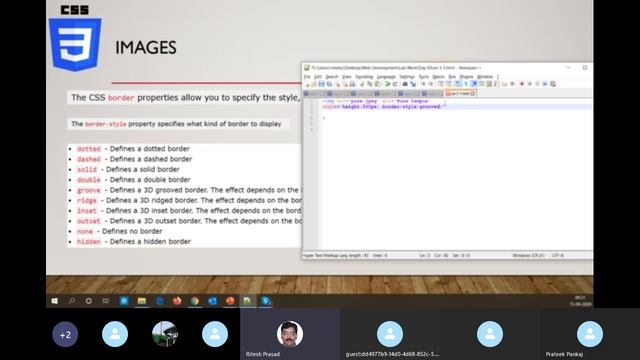Click the Paste toolbar icon
The height and width of the screenshot is (360, 640).
(x=378, y=84)
